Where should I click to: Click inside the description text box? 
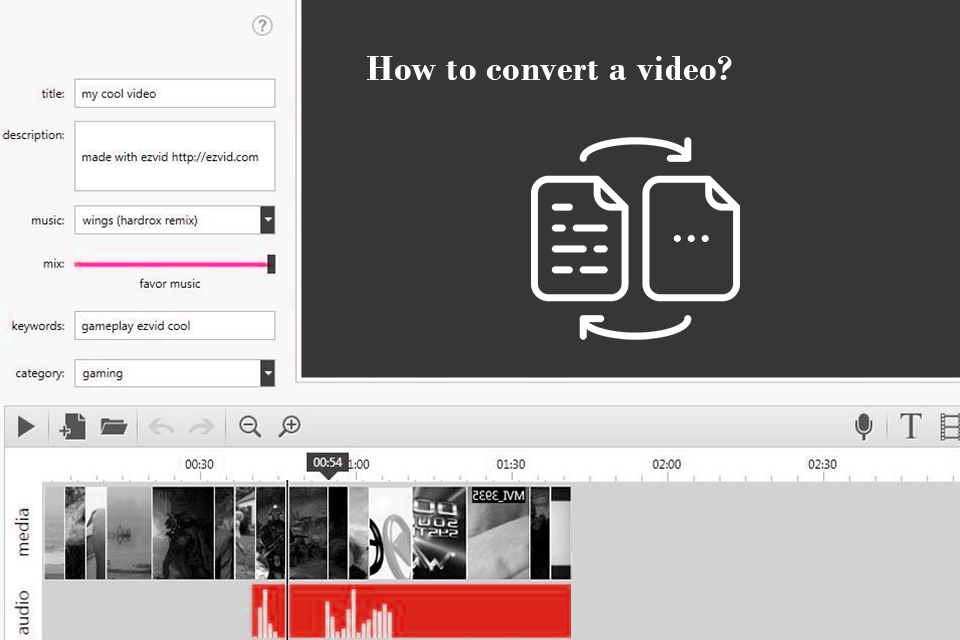click(174, 156)
